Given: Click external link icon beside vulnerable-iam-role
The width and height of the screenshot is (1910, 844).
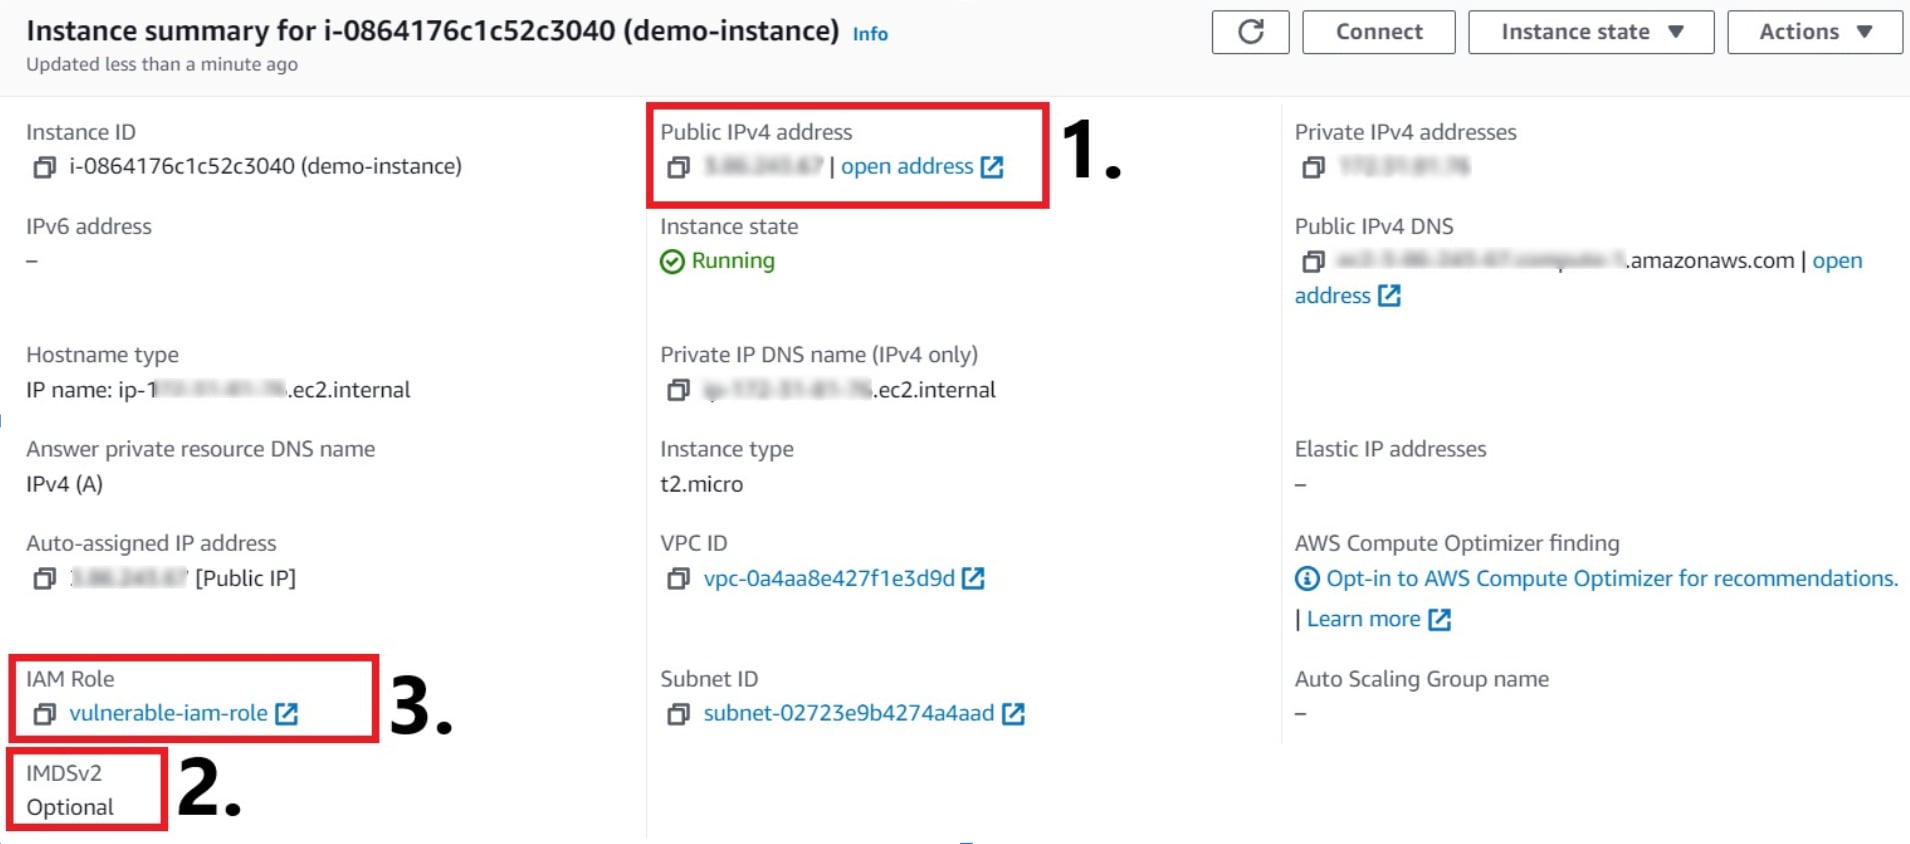Looking at the screenshot, I should click(287, 714).
